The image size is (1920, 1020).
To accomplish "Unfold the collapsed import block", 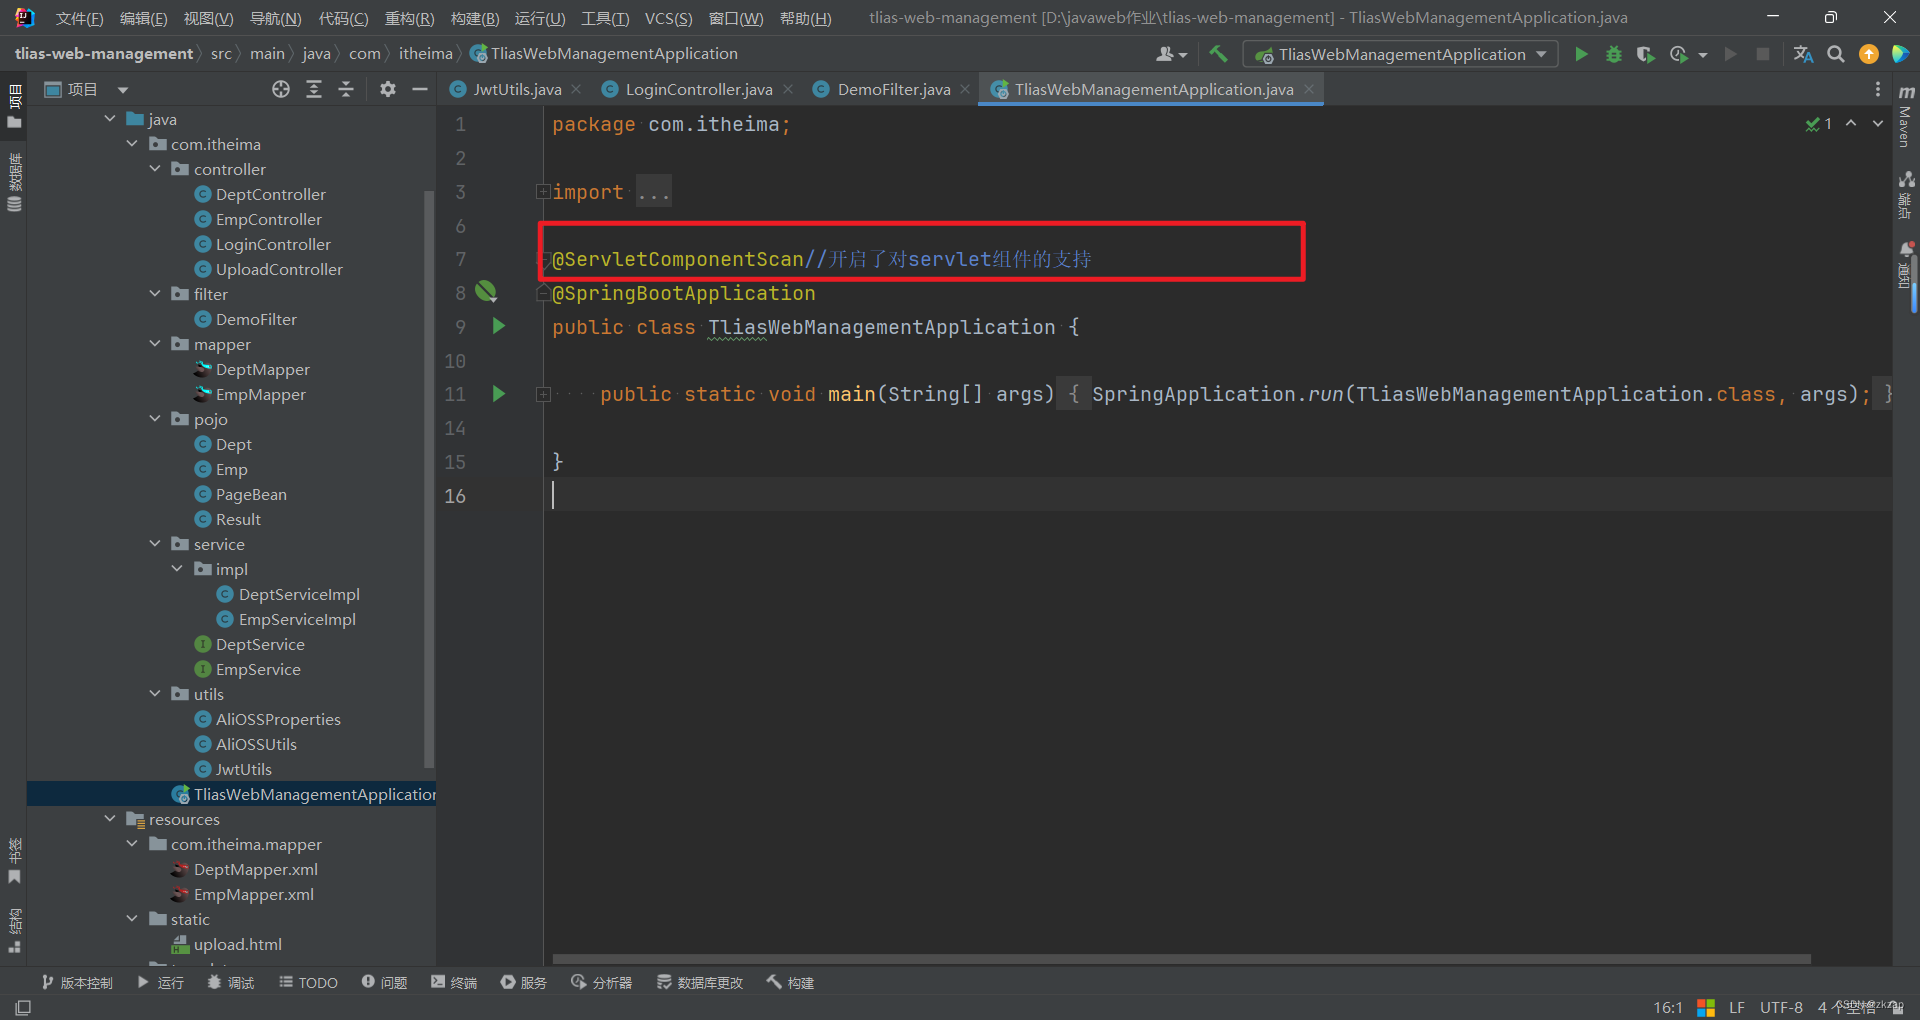I will point(543,191).
